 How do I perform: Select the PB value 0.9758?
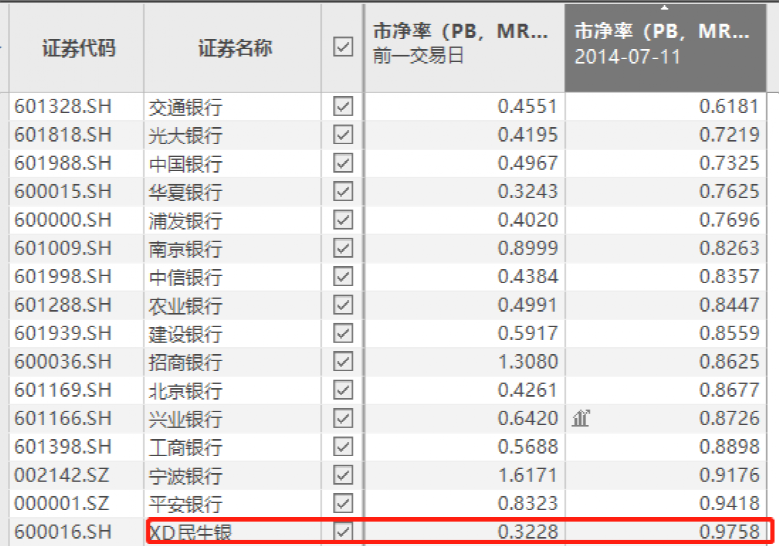[729, 531]
